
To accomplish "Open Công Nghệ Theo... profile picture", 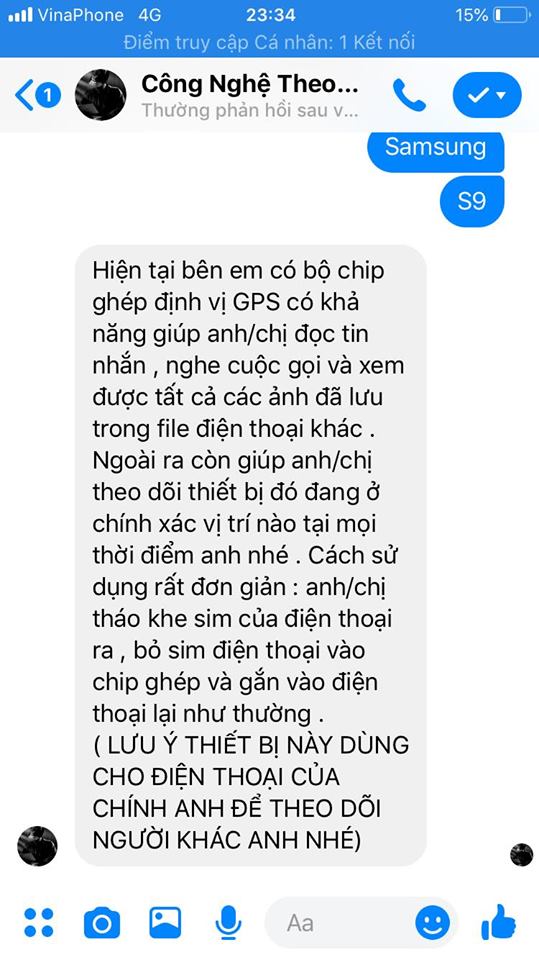I will (100, 95).
